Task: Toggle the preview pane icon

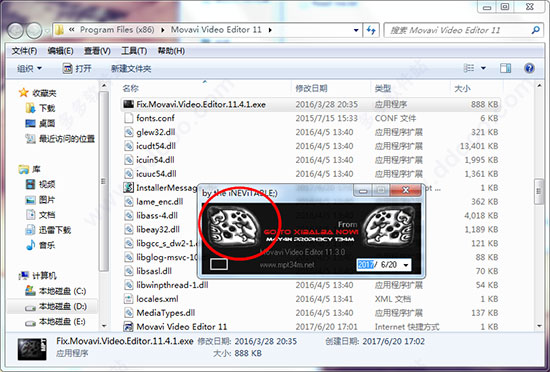Action: pos(505,68)
